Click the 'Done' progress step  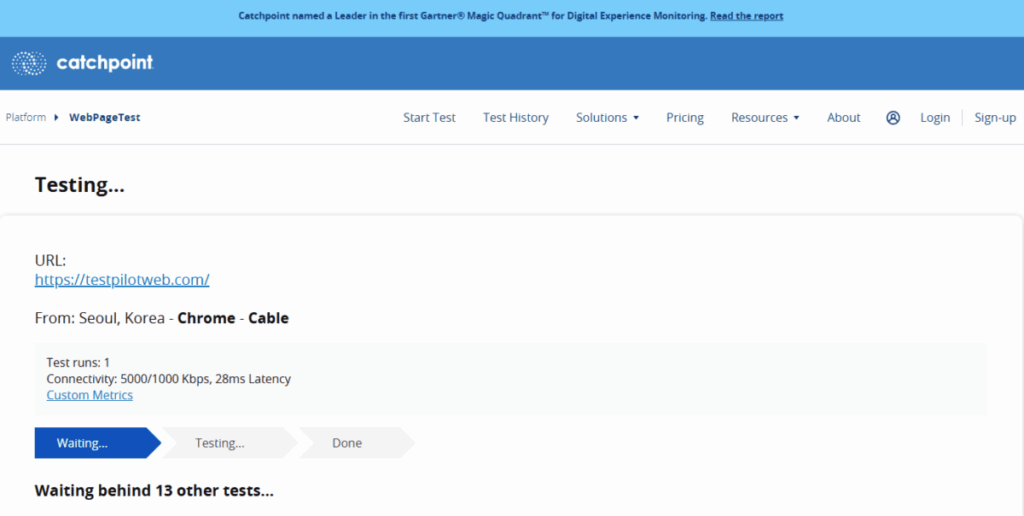350,443
